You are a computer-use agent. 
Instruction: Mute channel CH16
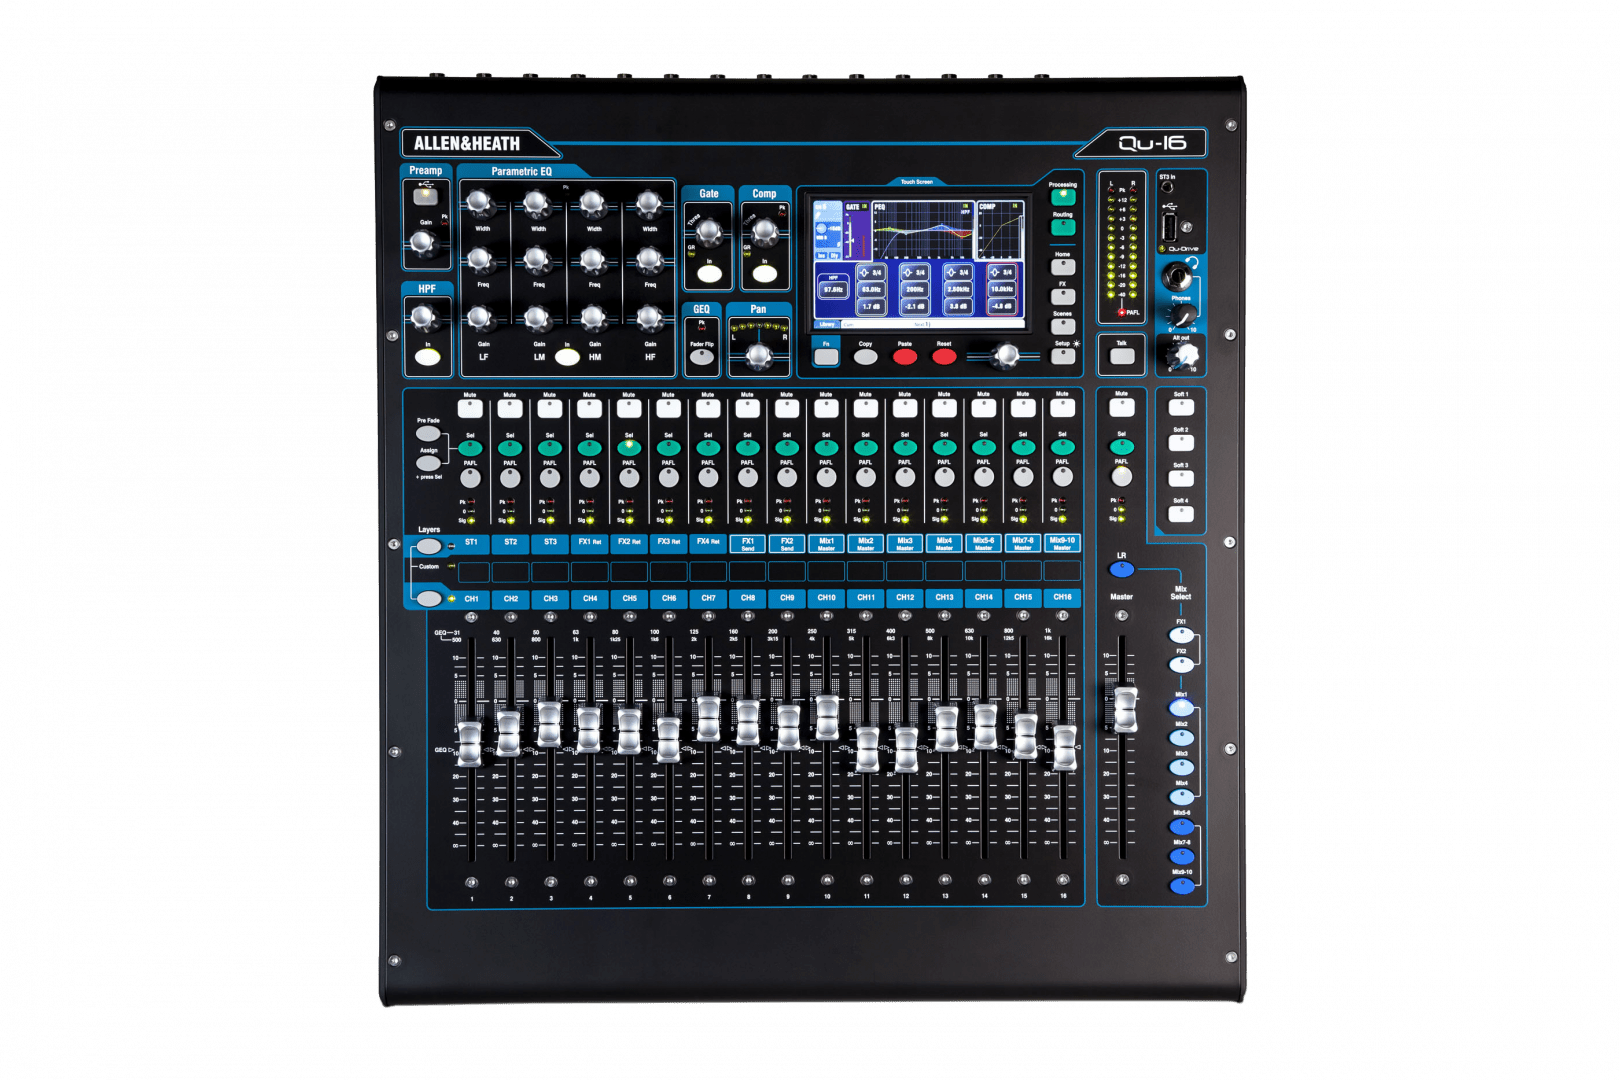[1062, 408]
